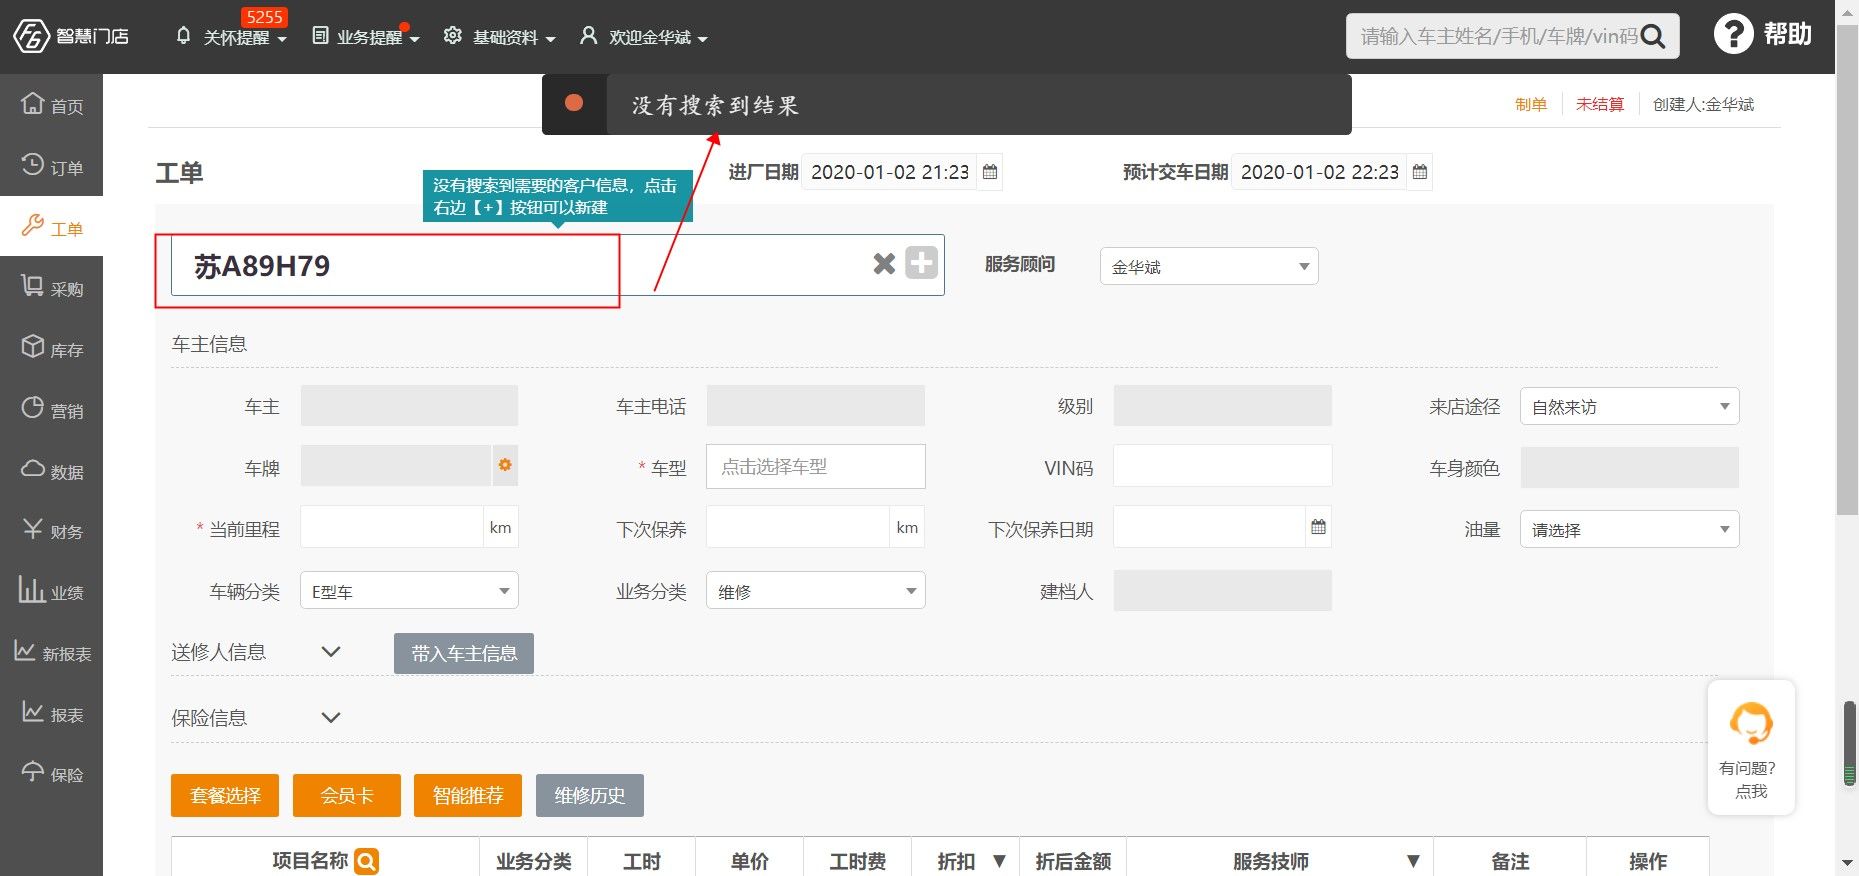Open 订单 in the sidebar

pos(52,166)
